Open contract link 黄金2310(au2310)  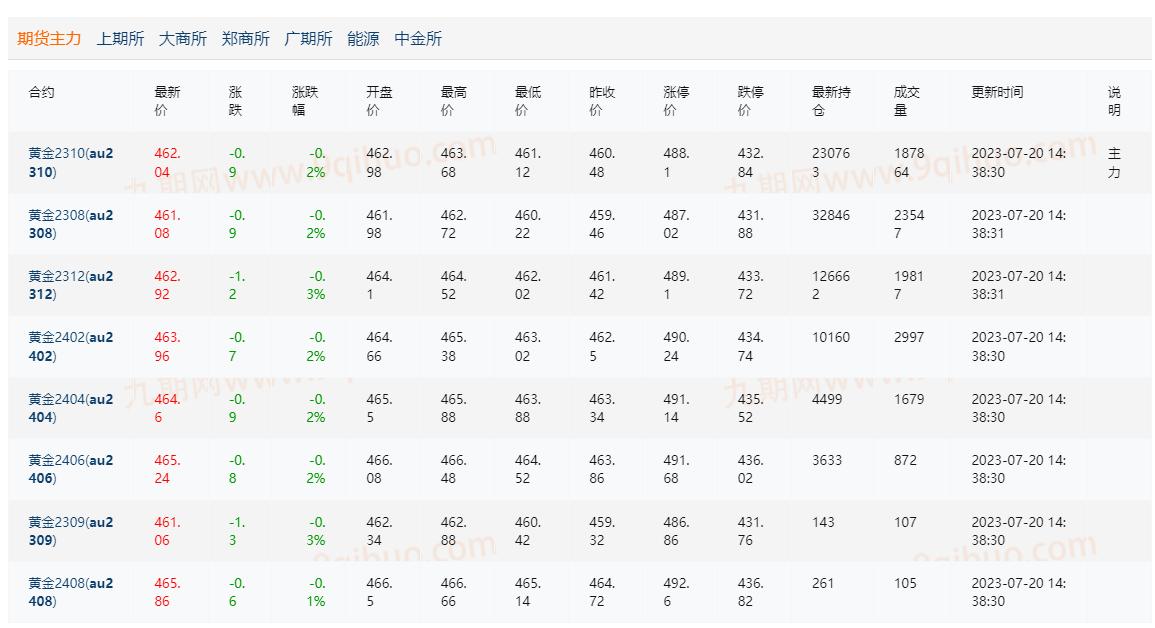tap(71, 163)
